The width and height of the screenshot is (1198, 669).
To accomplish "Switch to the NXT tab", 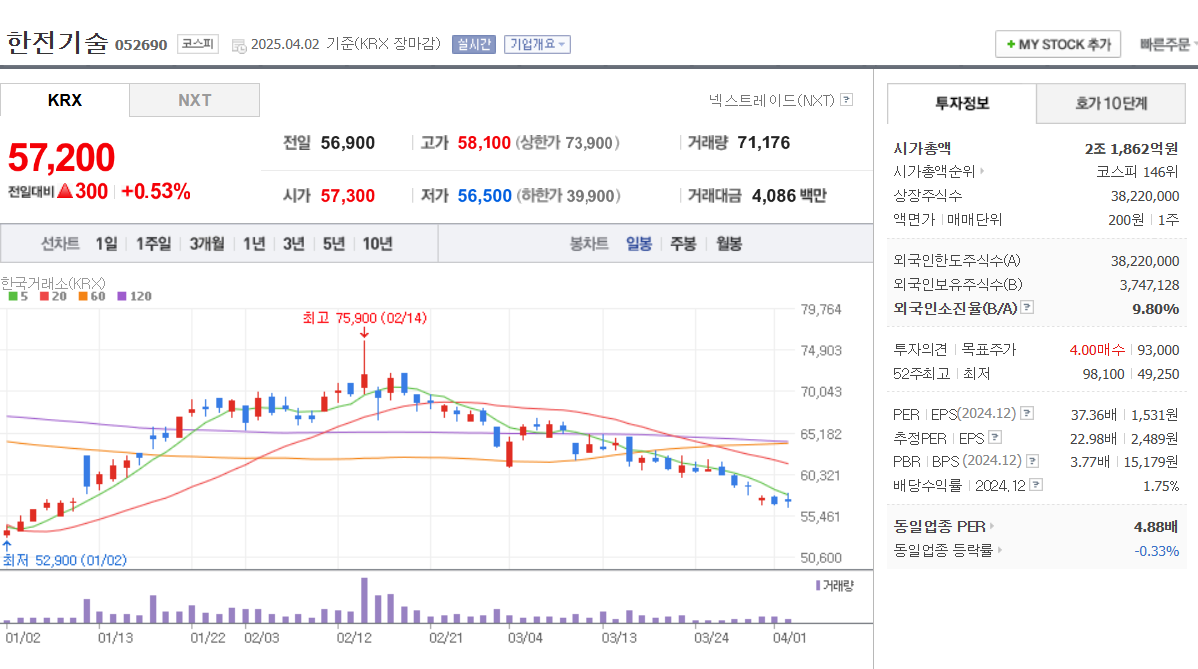I will (195, 100).
